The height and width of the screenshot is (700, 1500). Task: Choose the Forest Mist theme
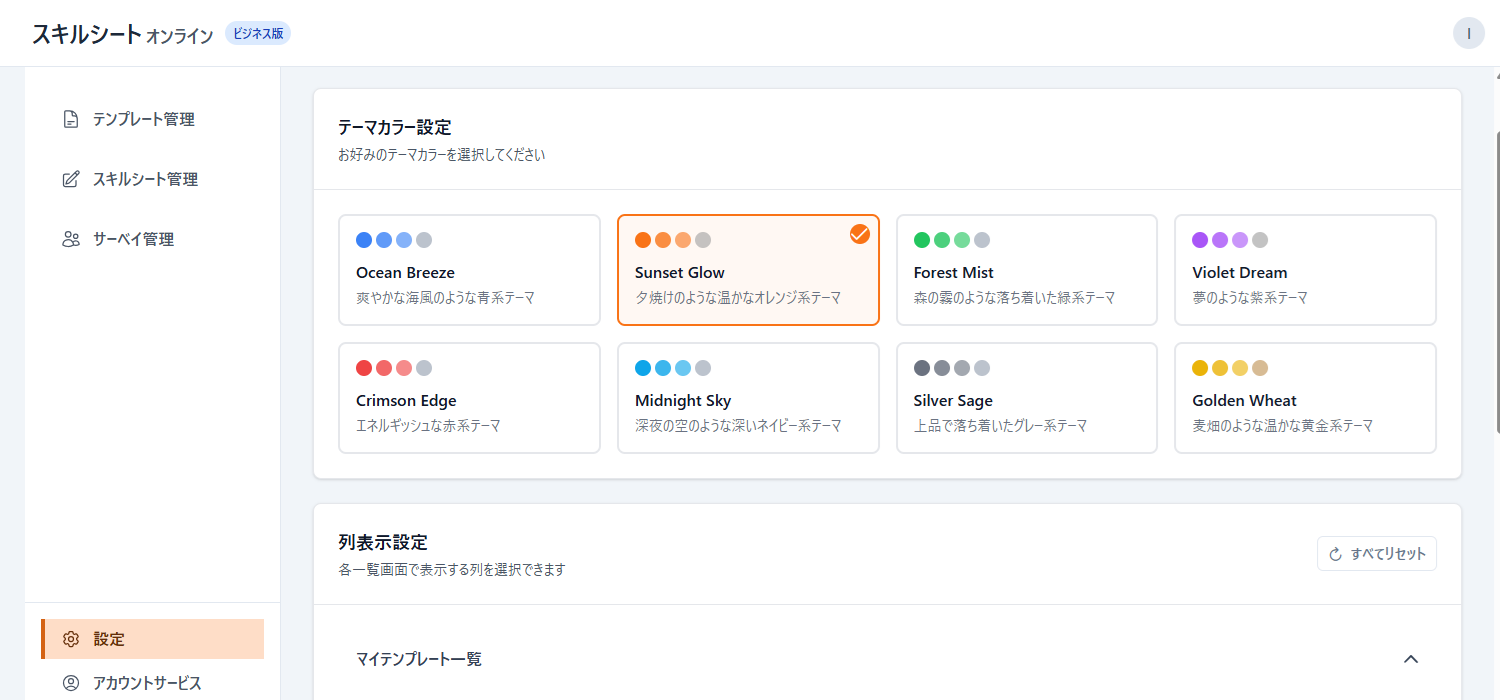click(1026, 270)
